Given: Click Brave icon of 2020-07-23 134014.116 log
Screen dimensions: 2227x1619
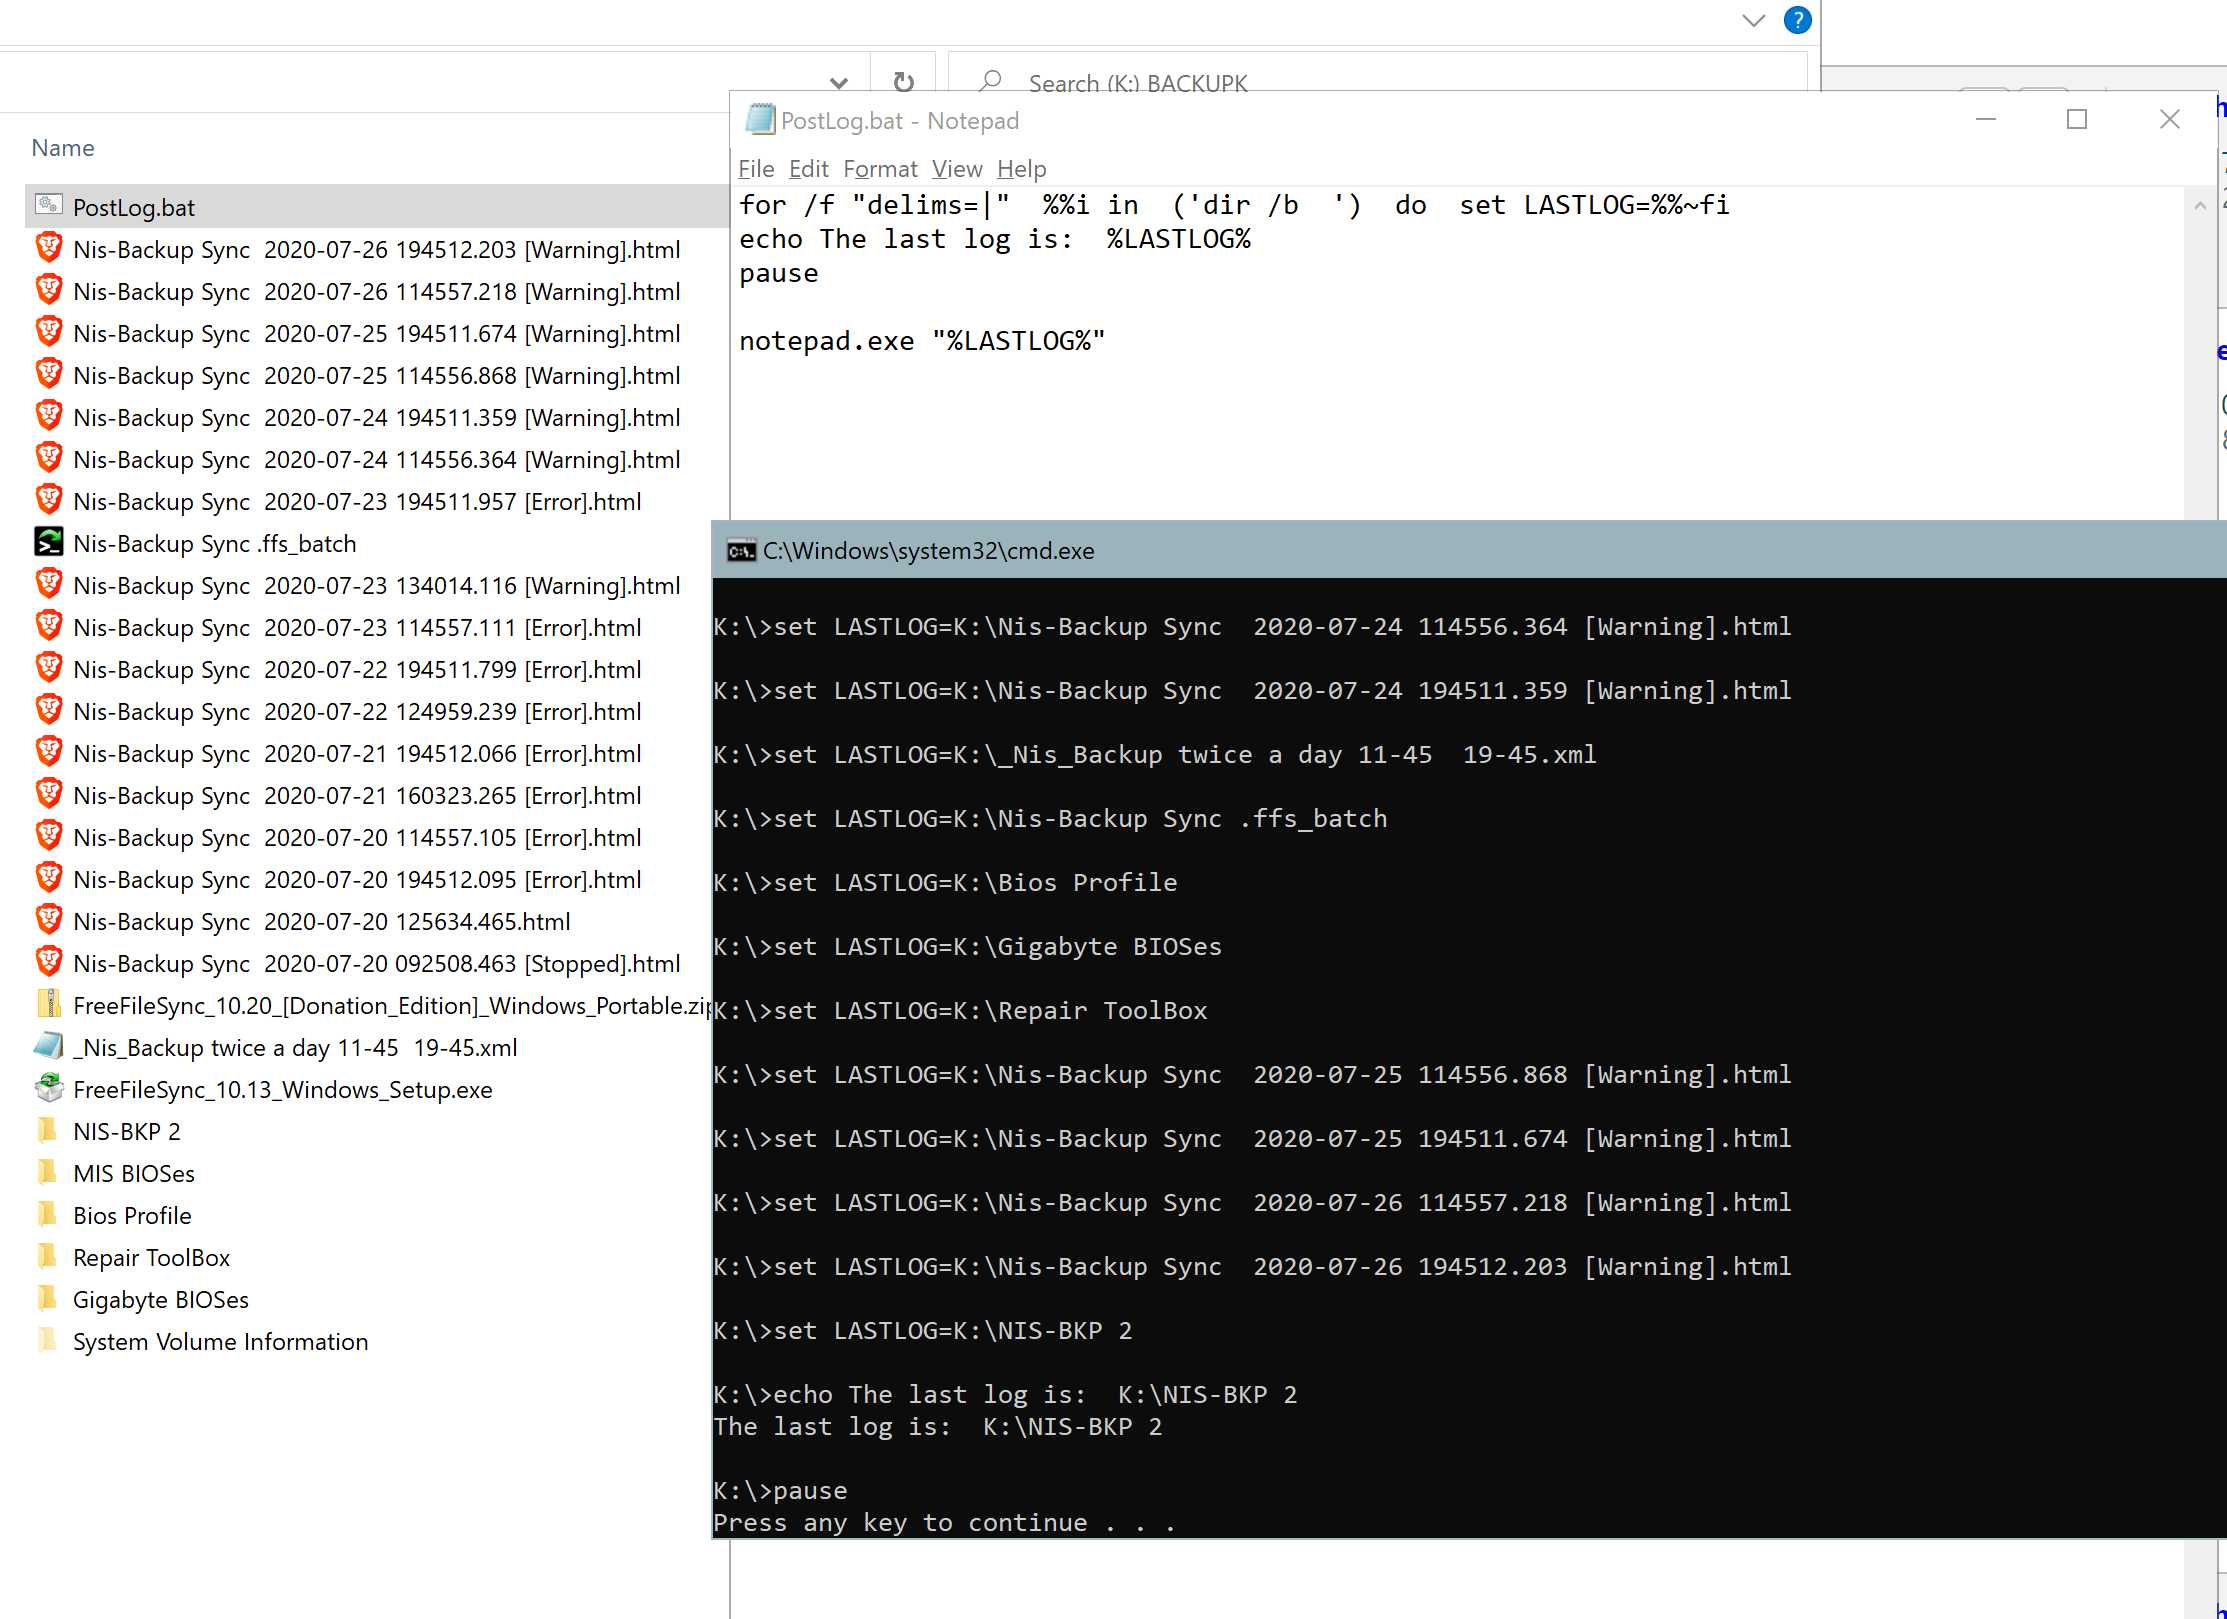Looking at the screenshot, I should coord(48,584).
